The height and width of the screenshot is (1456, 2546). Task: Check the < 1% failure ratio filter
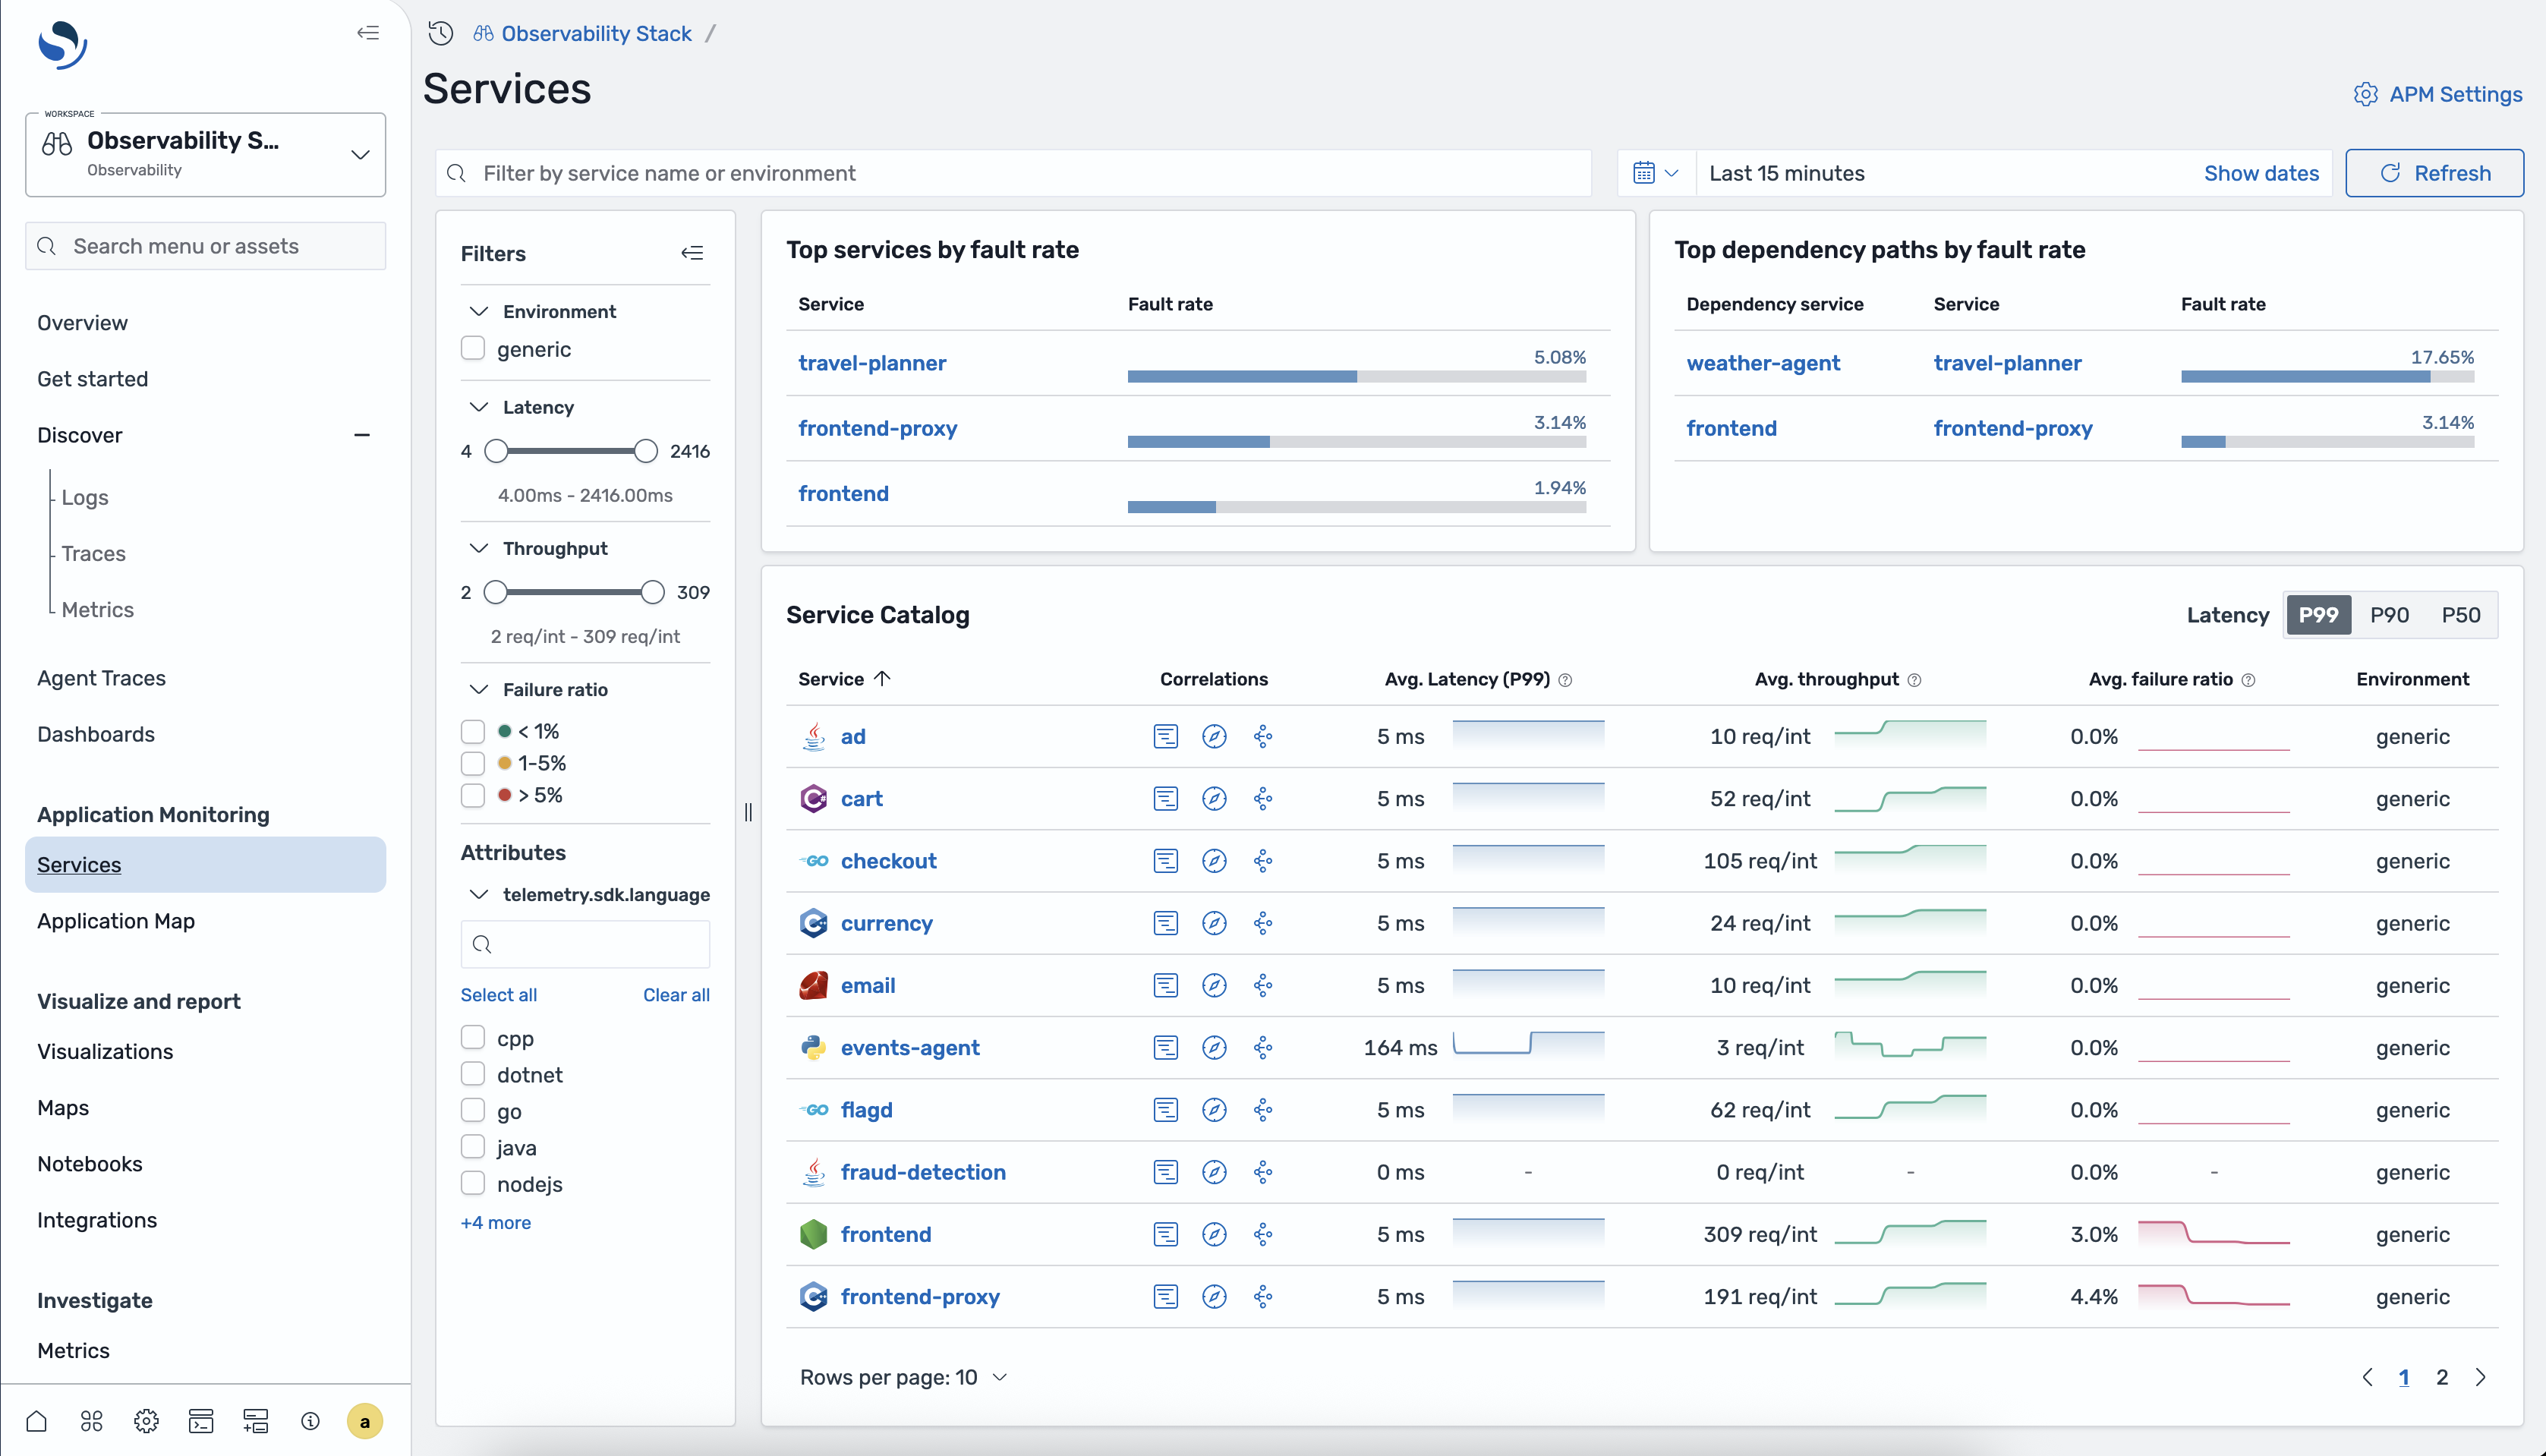pyautogui.click(x=472, y=730)
